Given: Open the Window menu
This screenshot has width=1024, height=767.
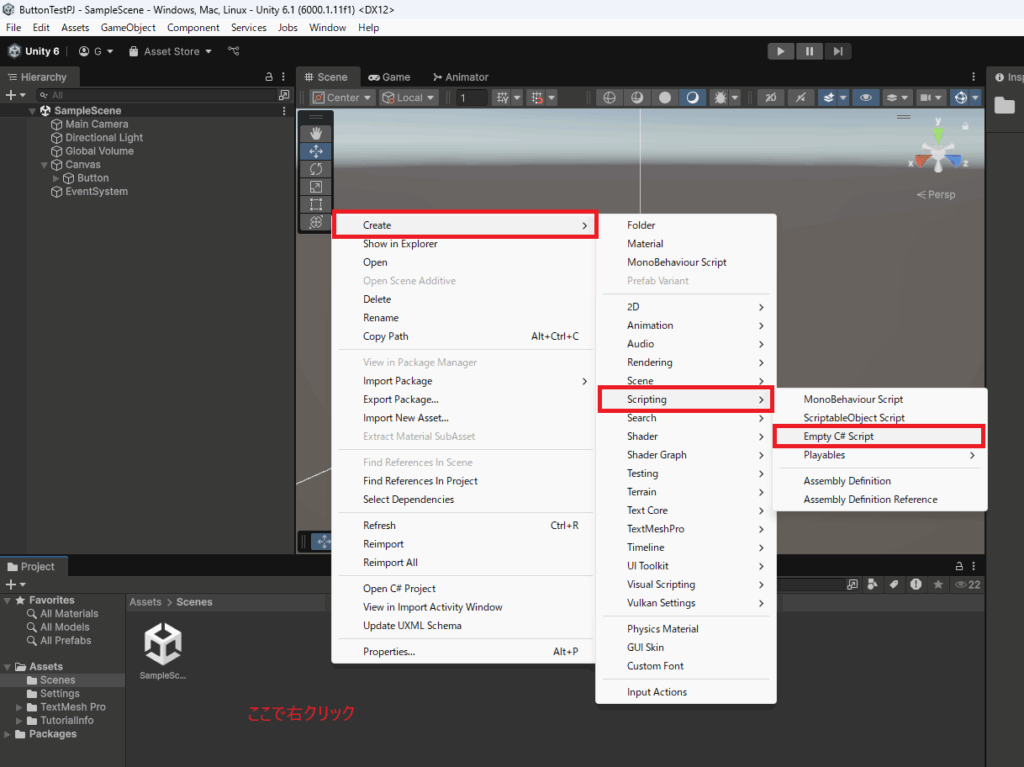Looking at the screenshot, I should (327, 27).
